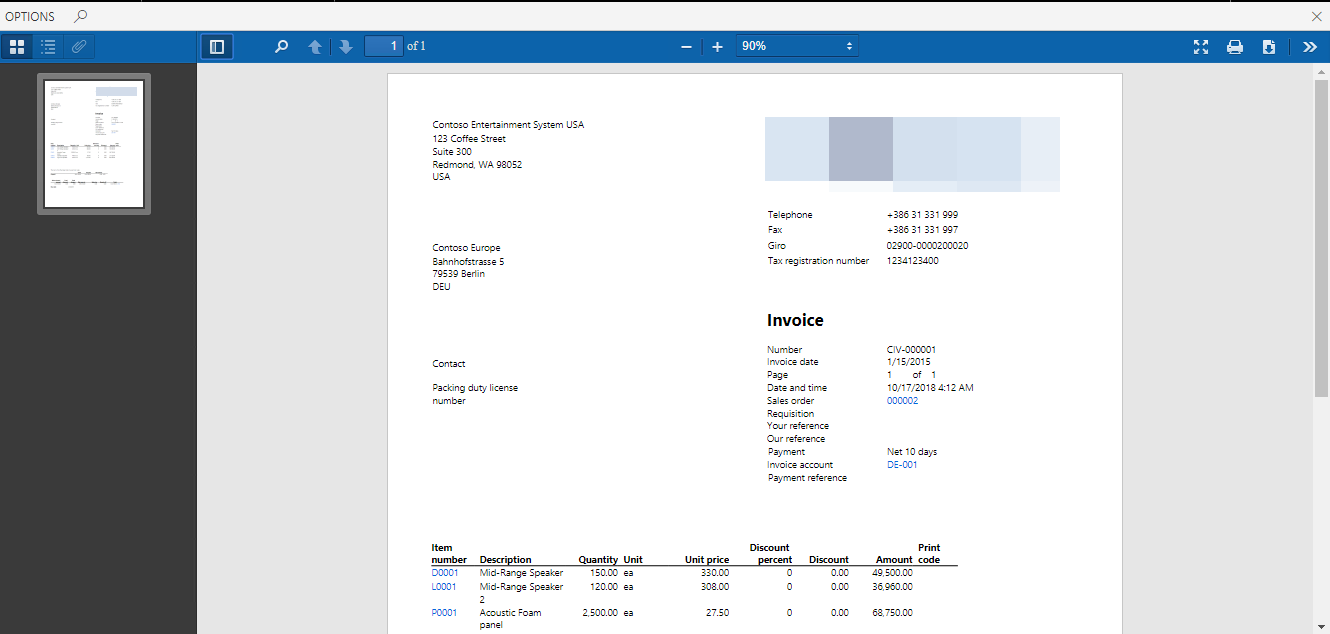The image size is (1330, 634).
Task: Click invoice date 1/15/2015
Action: point(908,362)
